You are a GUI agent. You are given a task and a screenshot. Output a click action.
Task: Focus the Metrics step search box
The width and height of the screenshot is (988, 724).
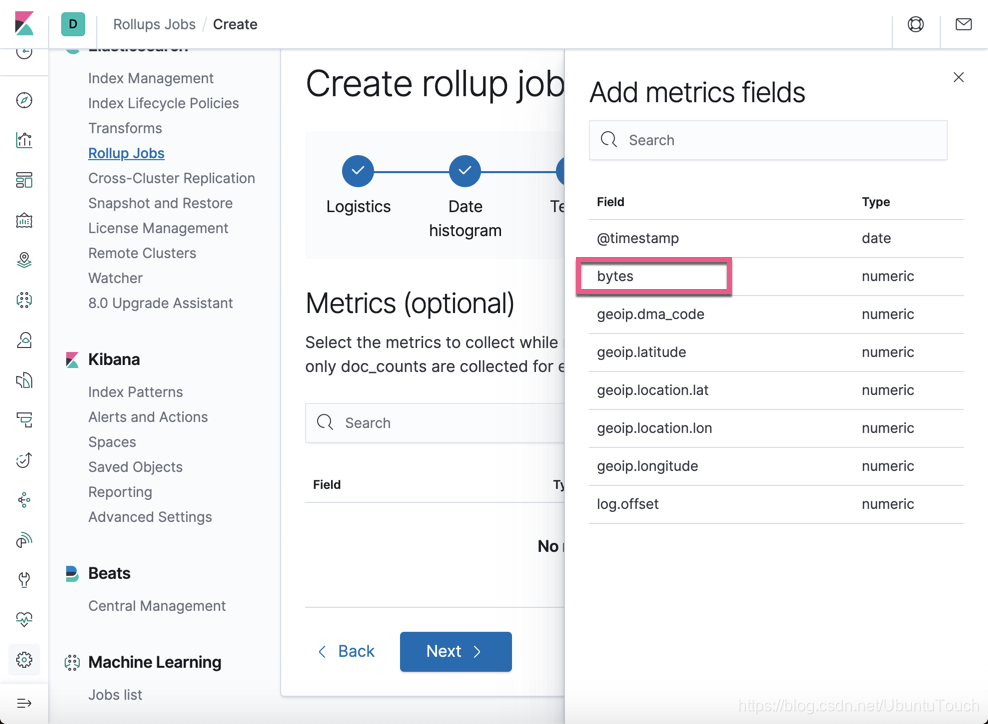(x=435, y=423)
